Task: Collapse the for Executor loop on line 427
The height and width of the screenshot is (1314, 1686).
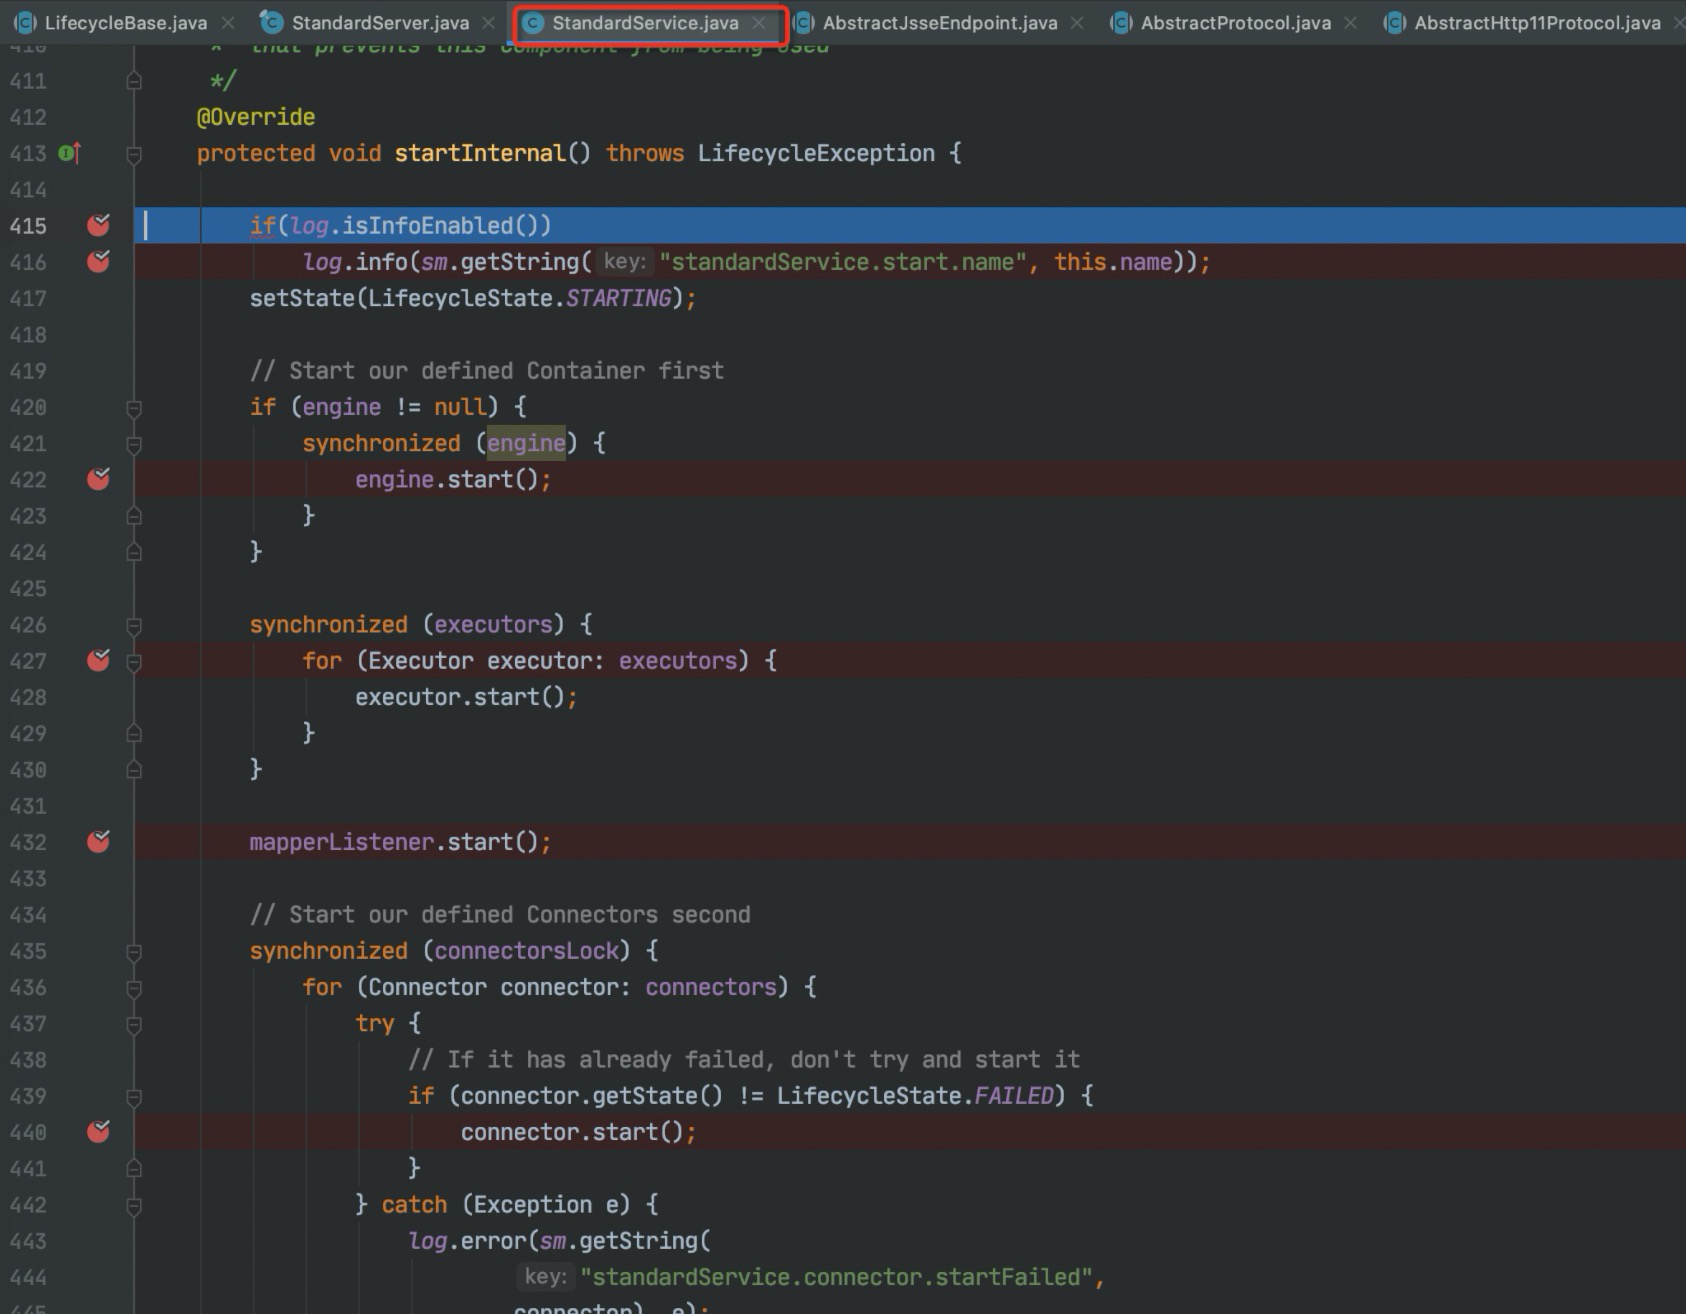Action: 134,662
